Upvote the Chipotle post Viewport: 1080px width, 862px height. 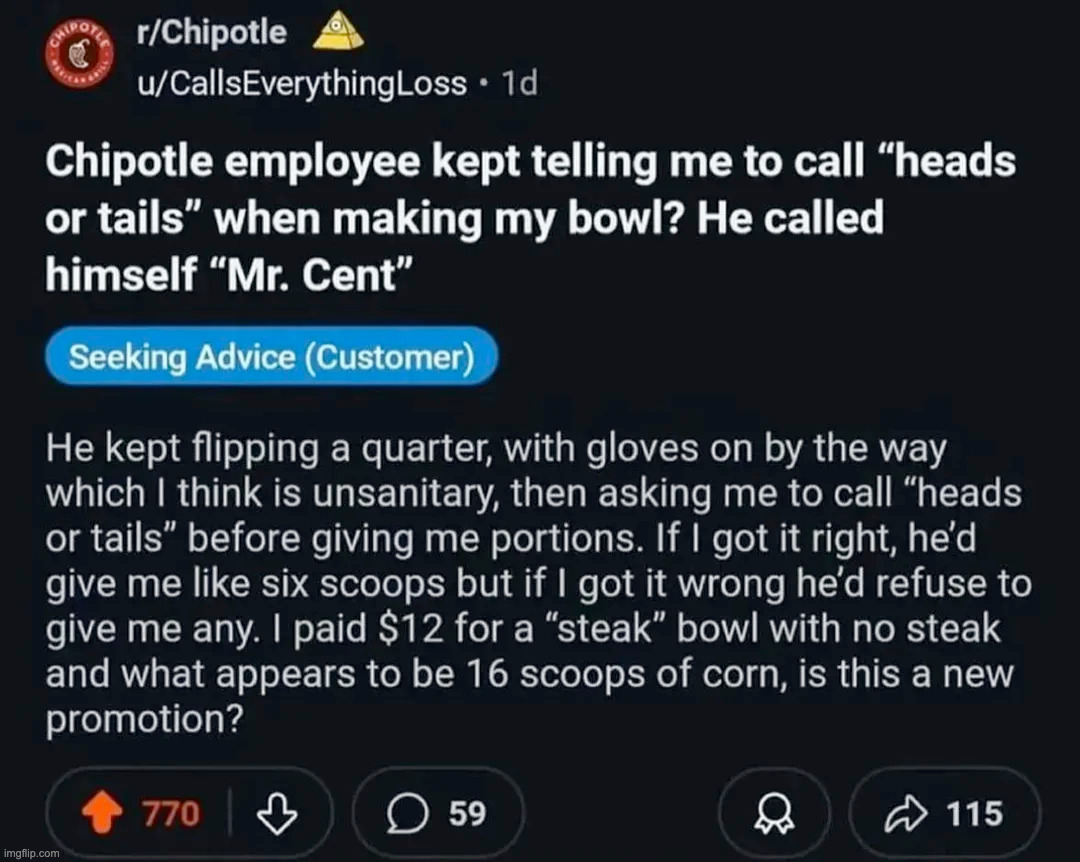click(x=101, y=813)
